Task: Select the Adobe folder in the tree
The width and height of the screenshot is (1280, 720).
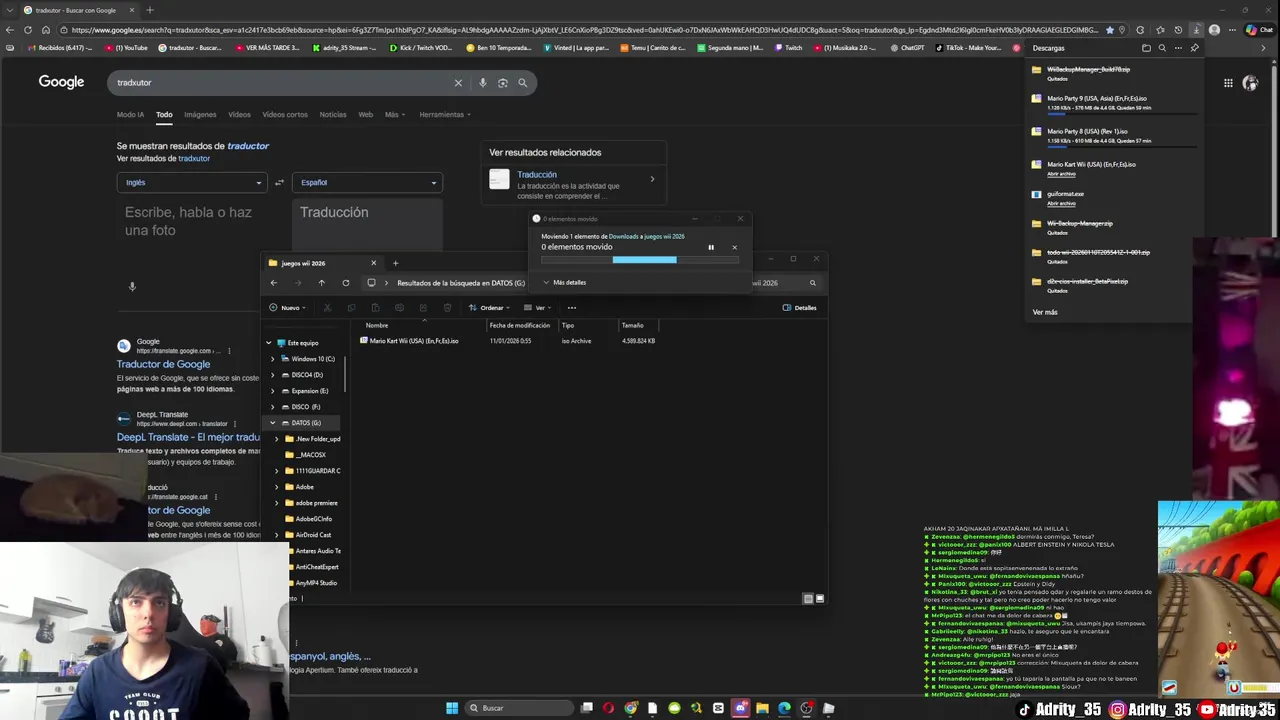Action: coord(304,487)
